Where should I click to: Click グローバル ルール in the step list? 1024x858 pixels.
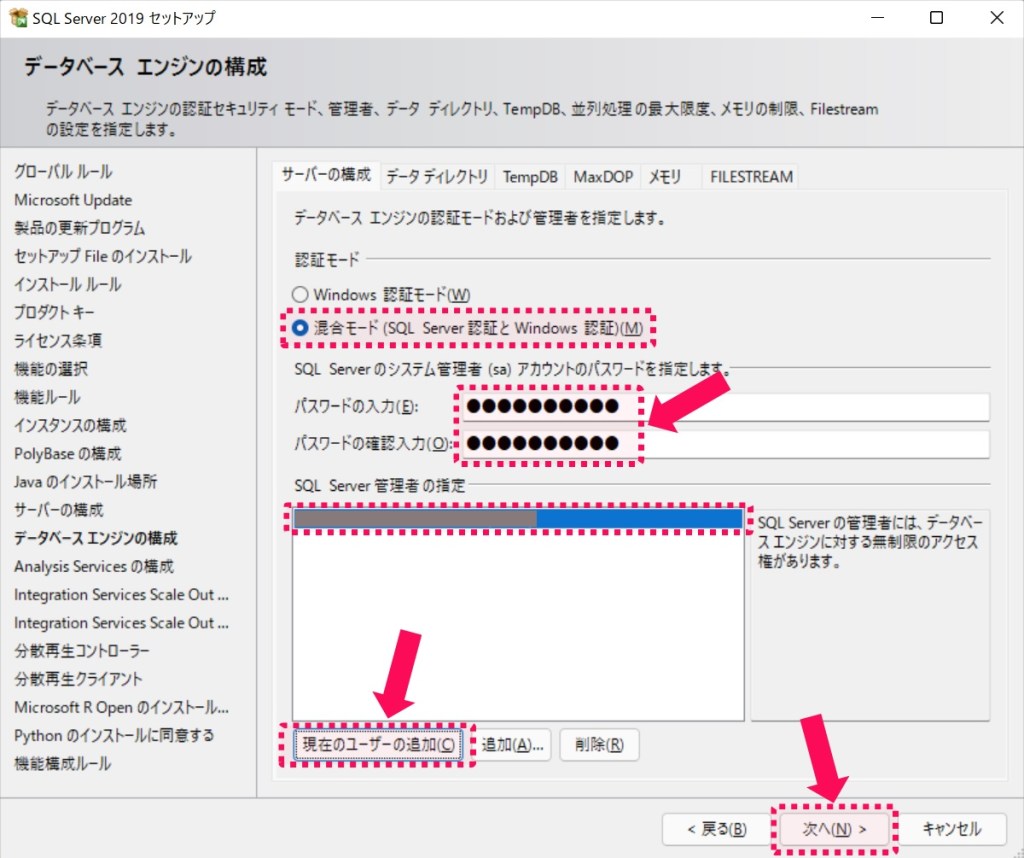tap(63, 172)
